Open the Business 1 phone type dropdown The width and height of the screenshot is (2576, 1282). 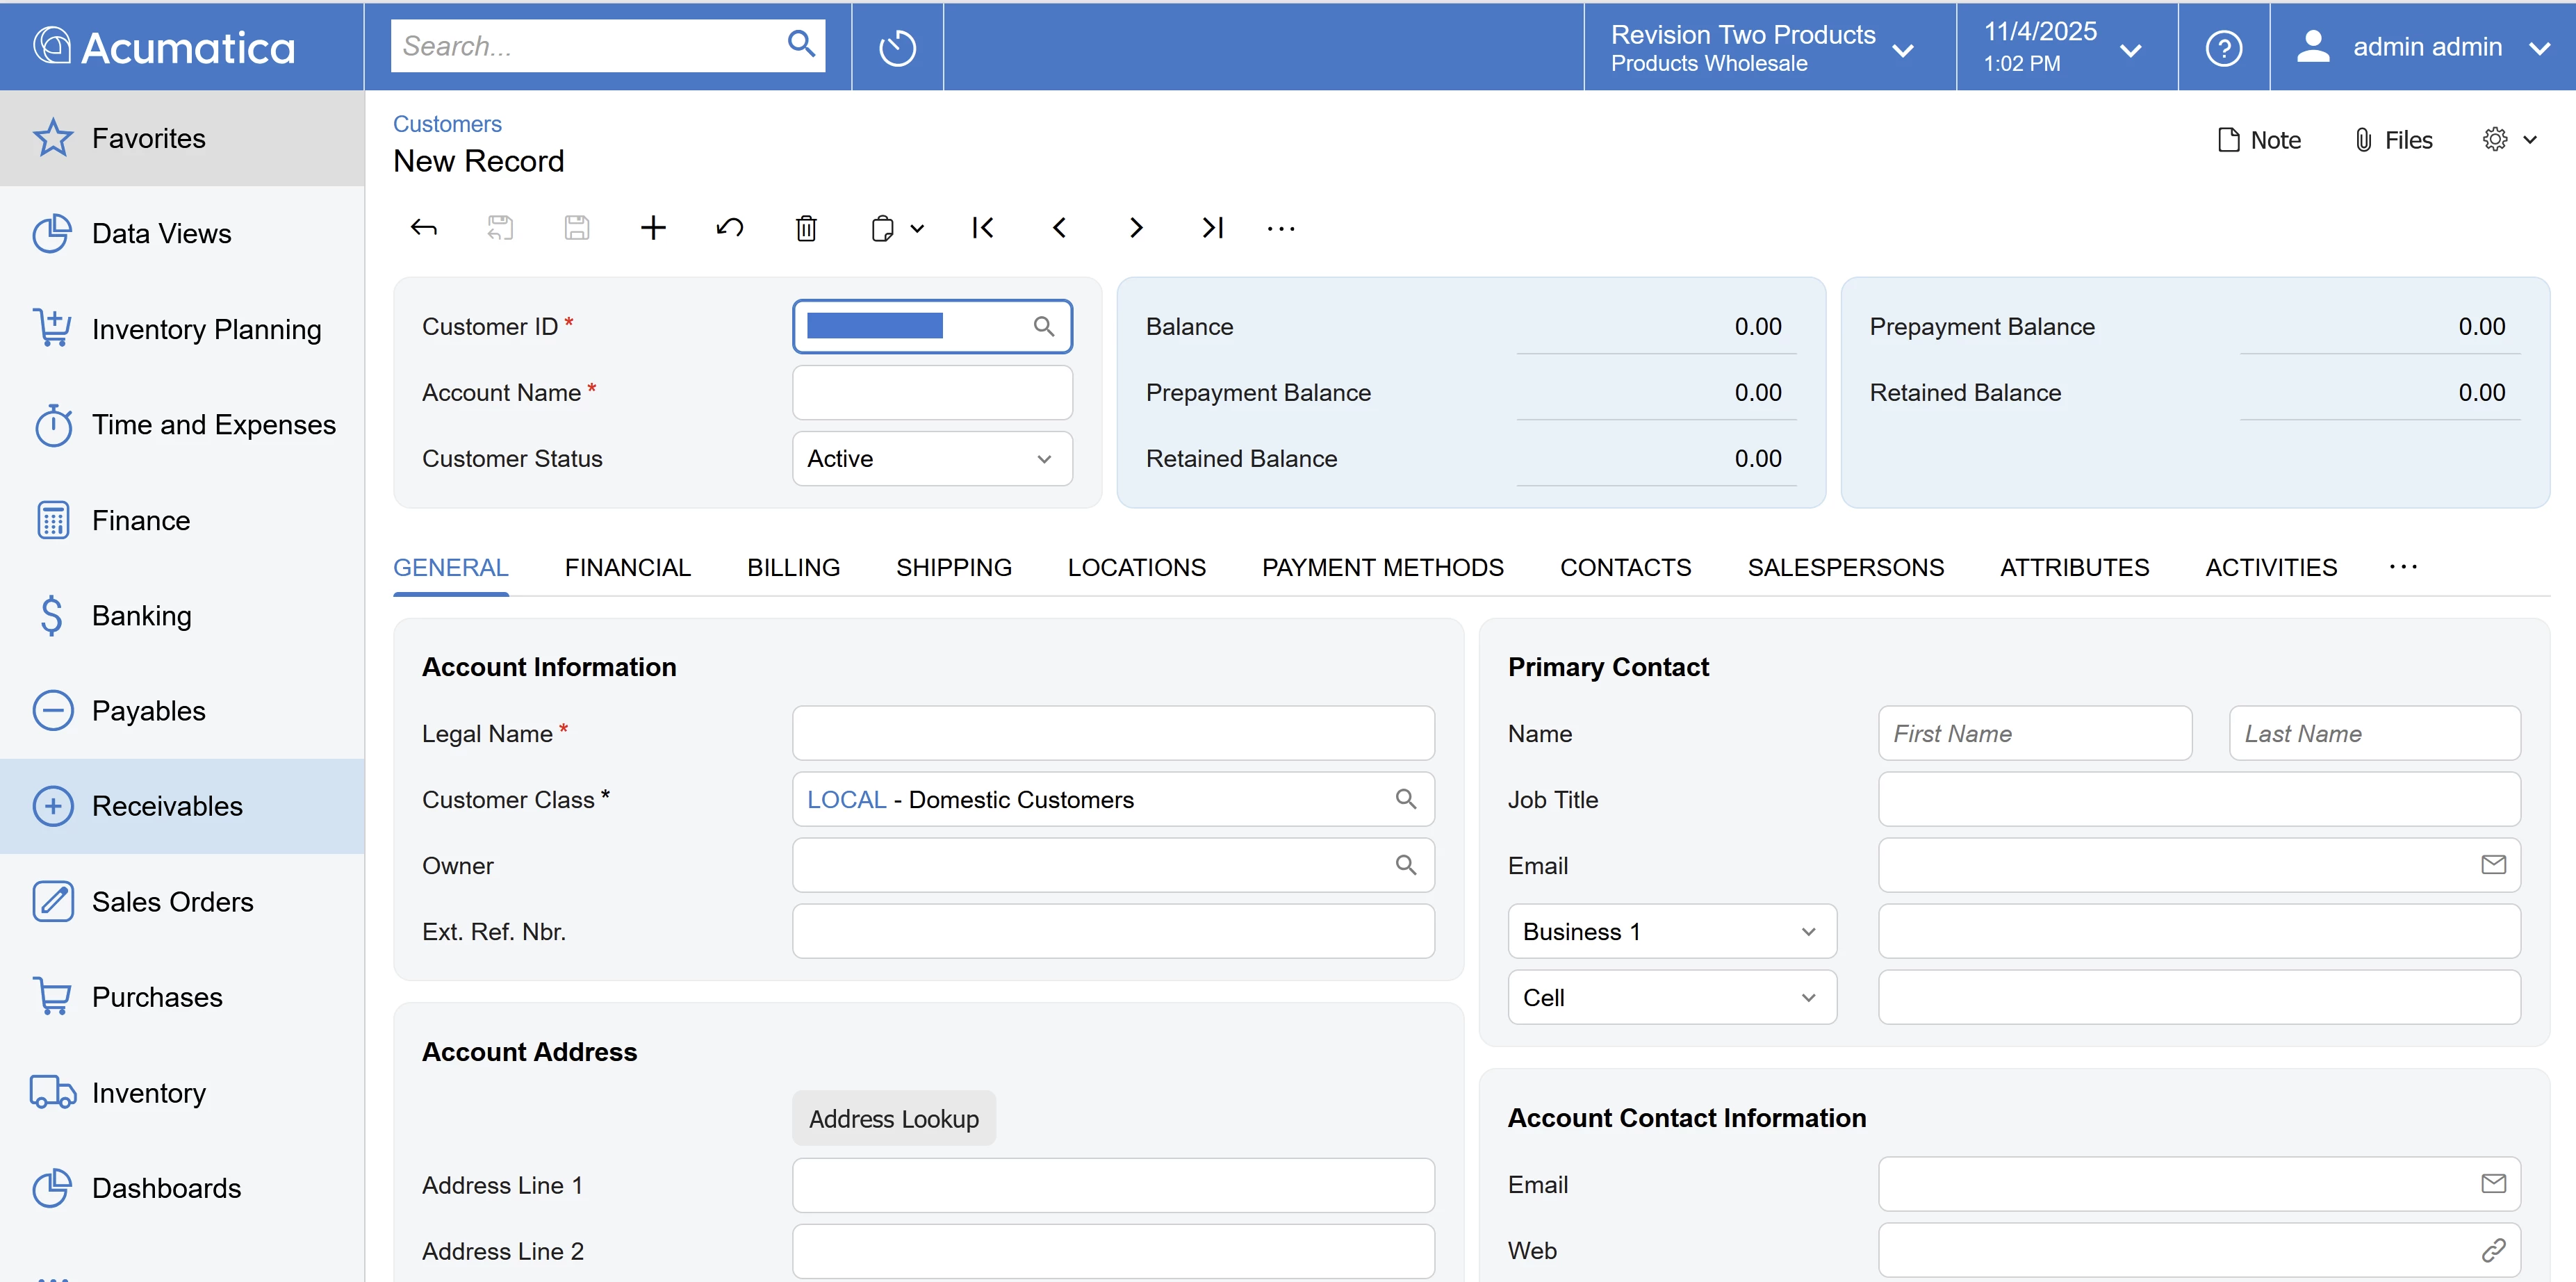(x=1671, y=932)
